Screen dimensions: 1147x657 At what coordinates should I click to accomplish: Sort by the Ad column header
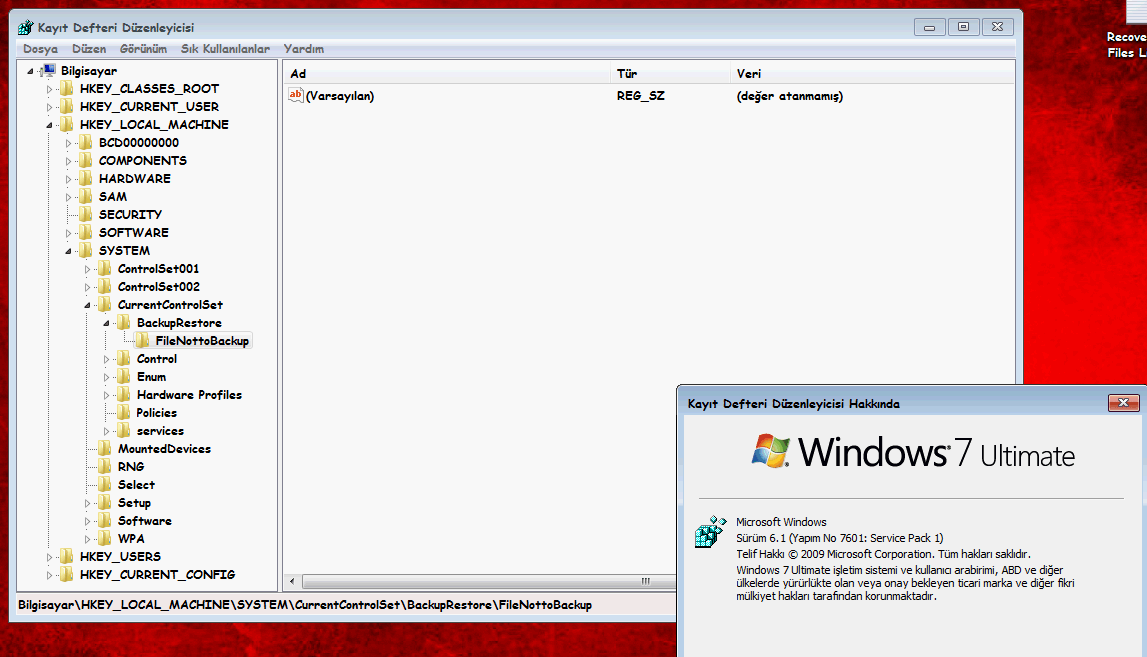pos(447,73)
